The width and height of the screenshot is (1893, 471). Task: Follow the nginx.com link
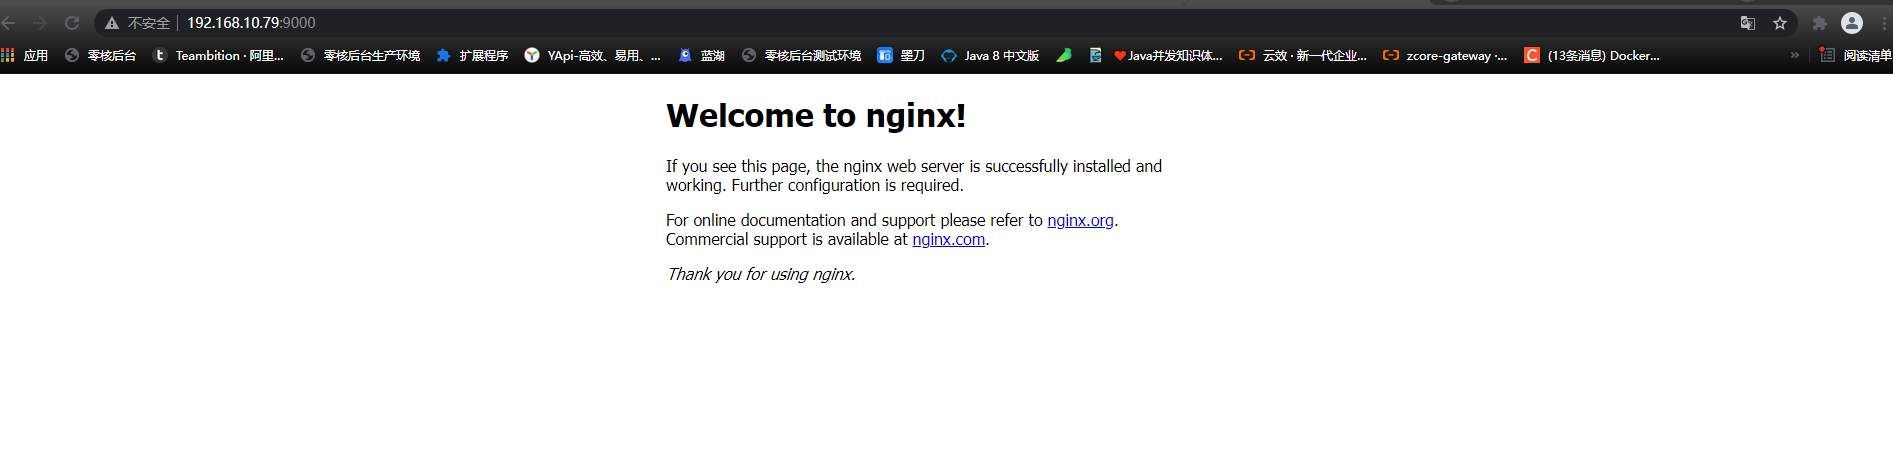click(948, 239)
